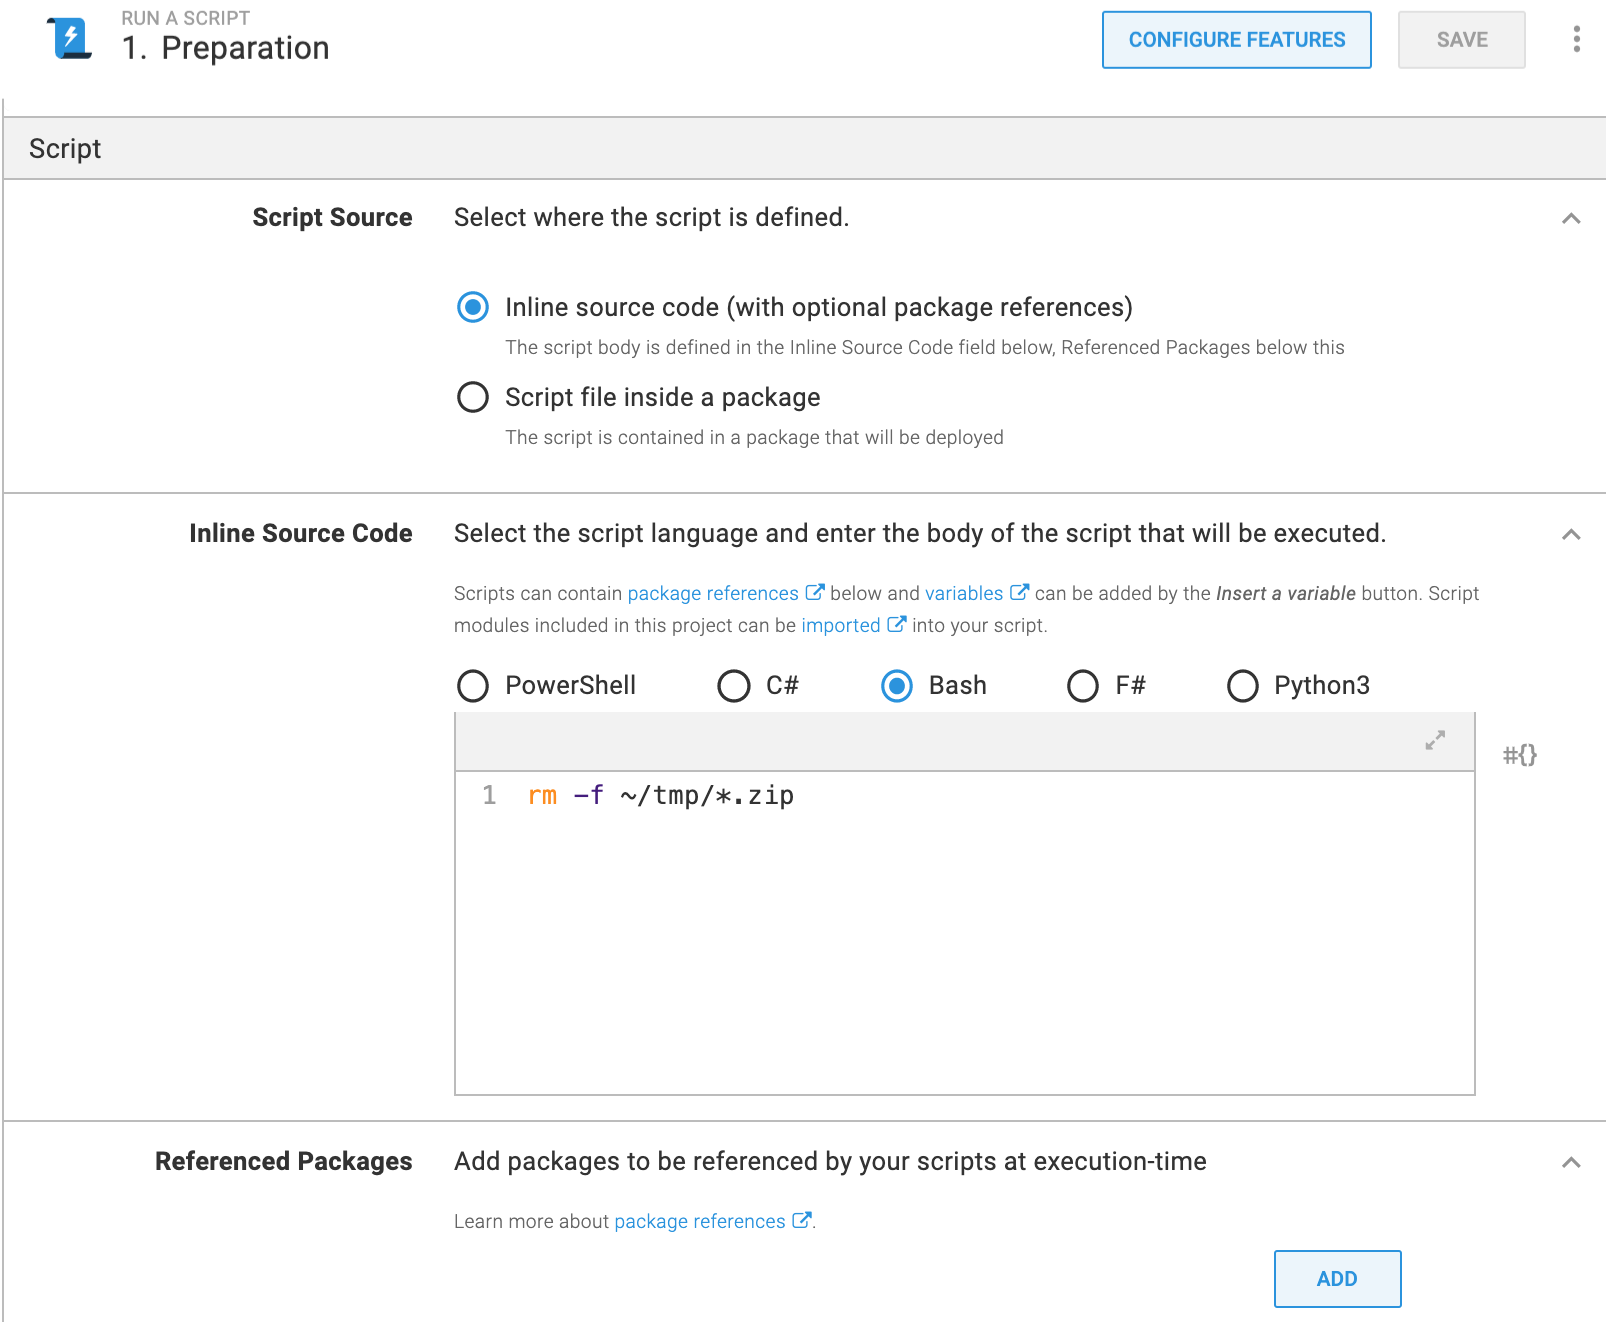Click the ADD package button

(x=1337, y=1279)
